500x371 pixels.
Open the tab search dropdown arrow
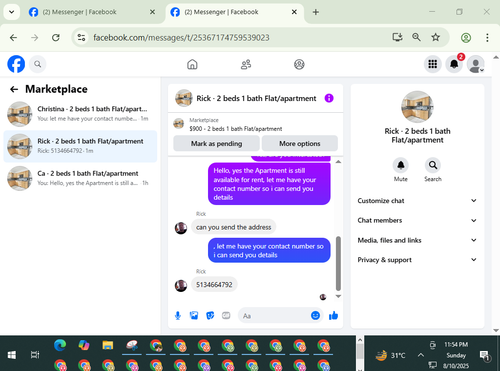point(12,12)
